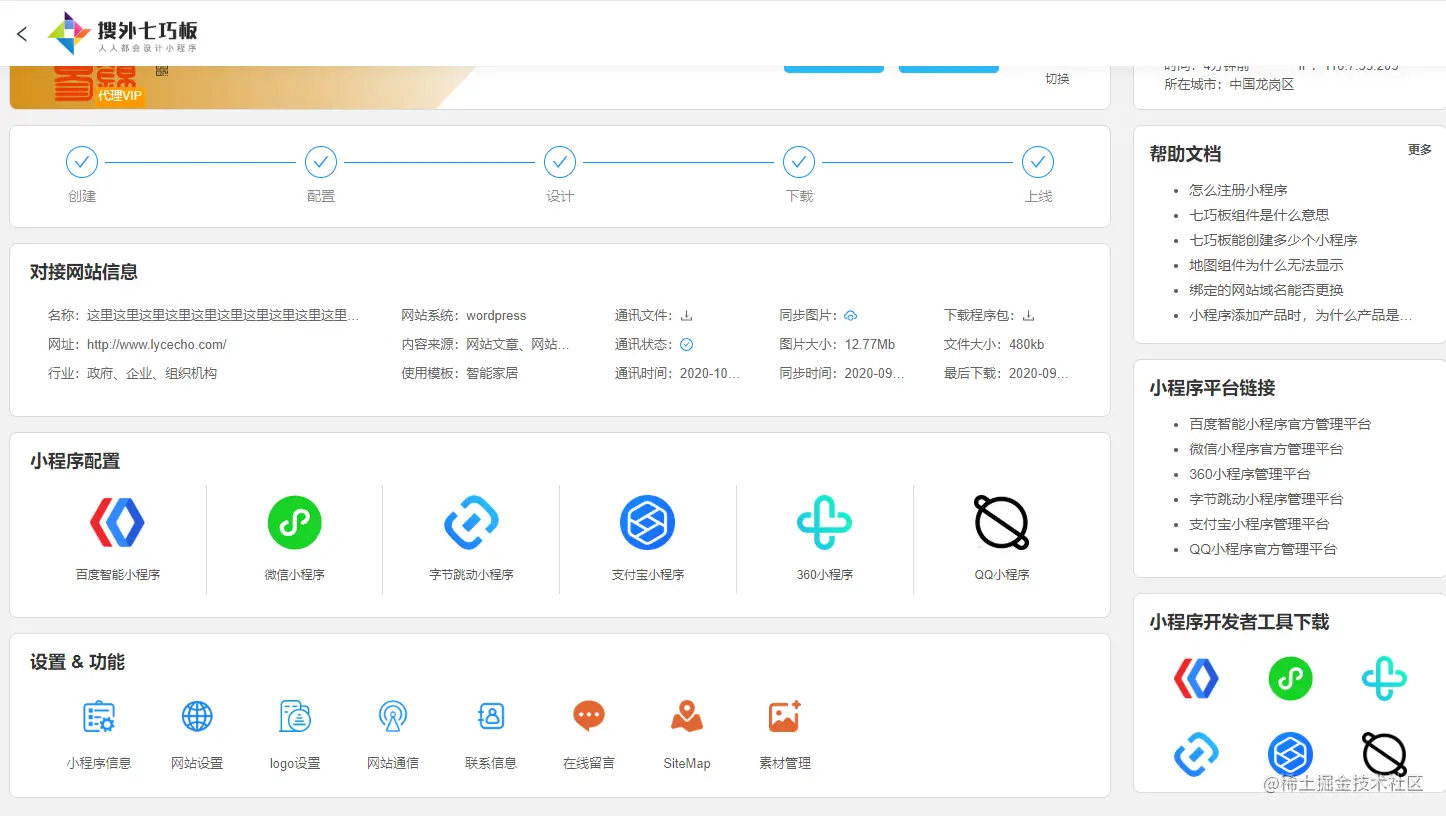
Task: Click 更多 in 帮助文档 panel
Action: 1420,150
